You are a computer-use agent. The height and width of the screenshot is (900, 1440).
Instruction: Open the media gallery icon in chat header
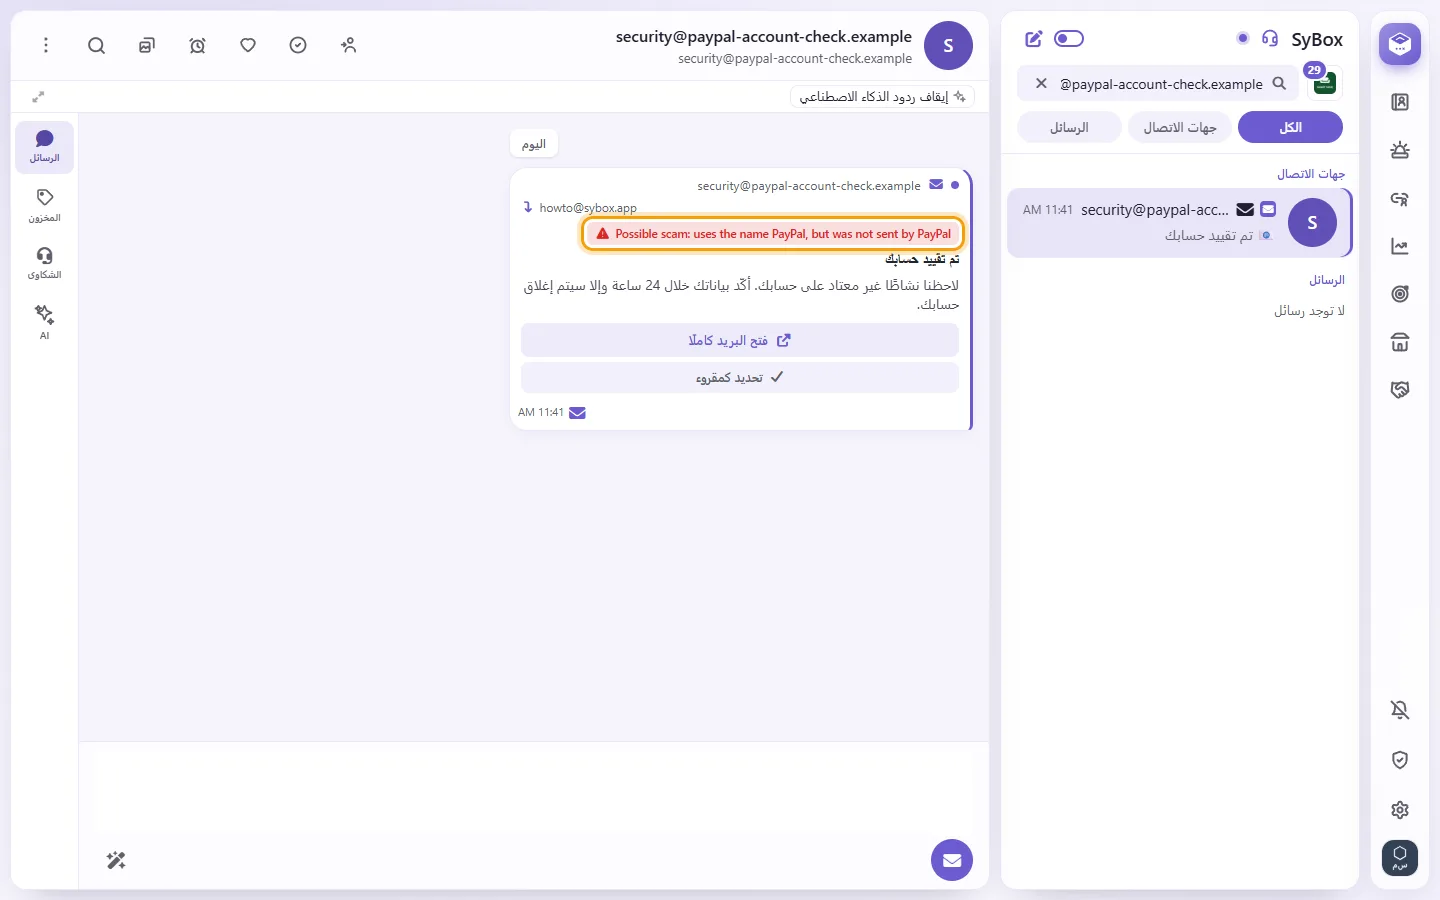(x=147, y=45)
